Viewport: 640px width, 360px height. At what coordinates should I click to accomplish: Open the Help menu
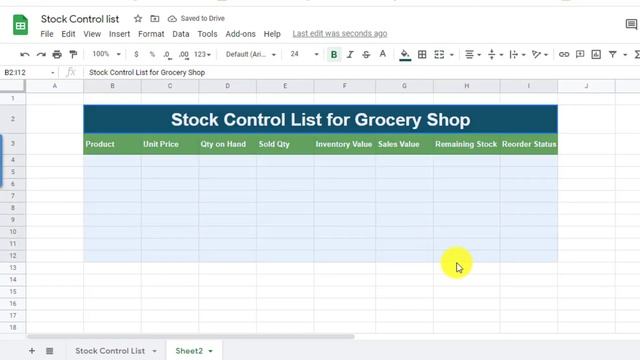click(272, 34)
